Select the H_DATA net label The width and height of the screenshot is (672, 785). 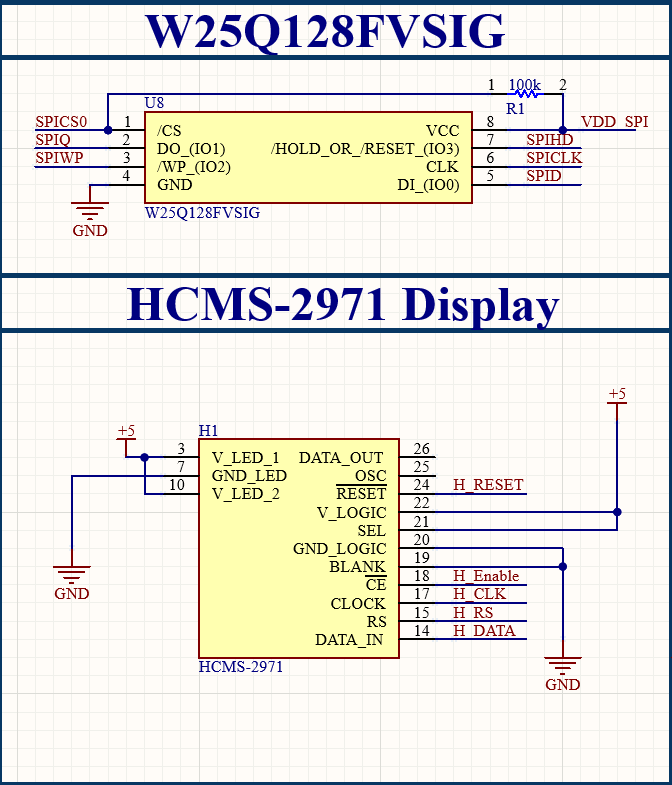(x=484, y=630)
